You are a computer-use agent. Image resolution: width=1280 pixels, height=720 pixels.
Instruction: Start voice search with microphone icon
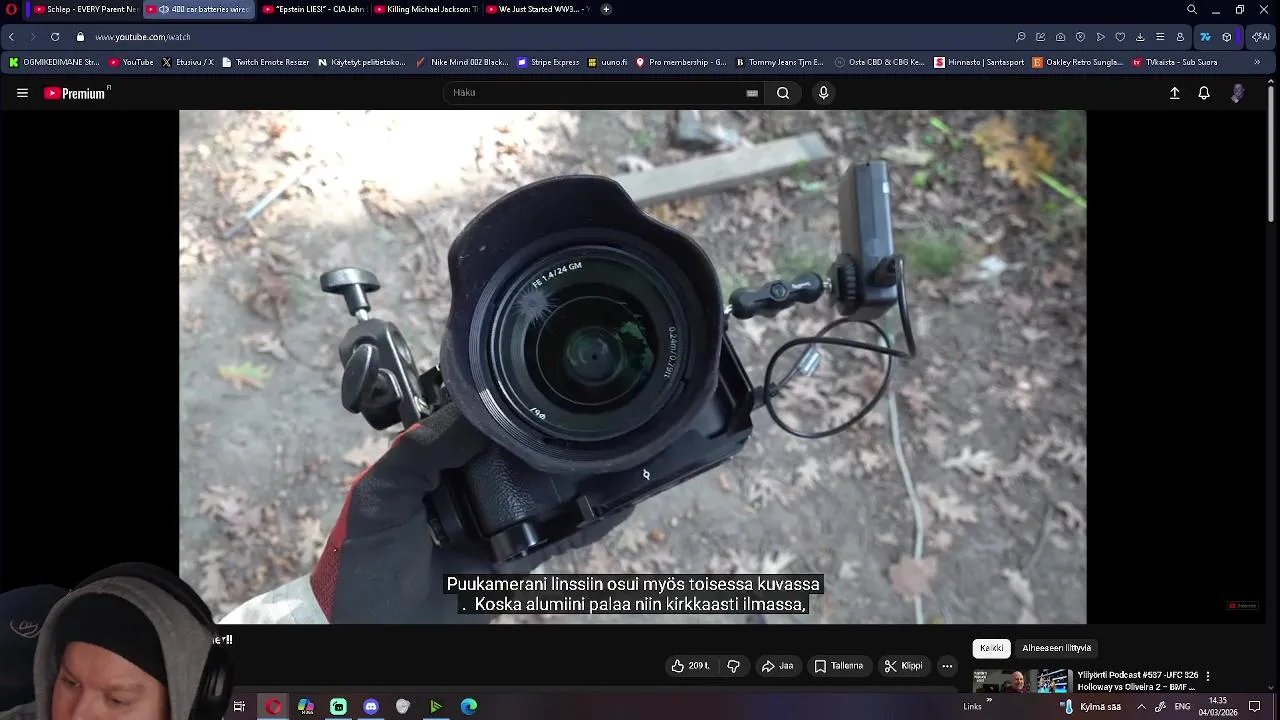823,93
